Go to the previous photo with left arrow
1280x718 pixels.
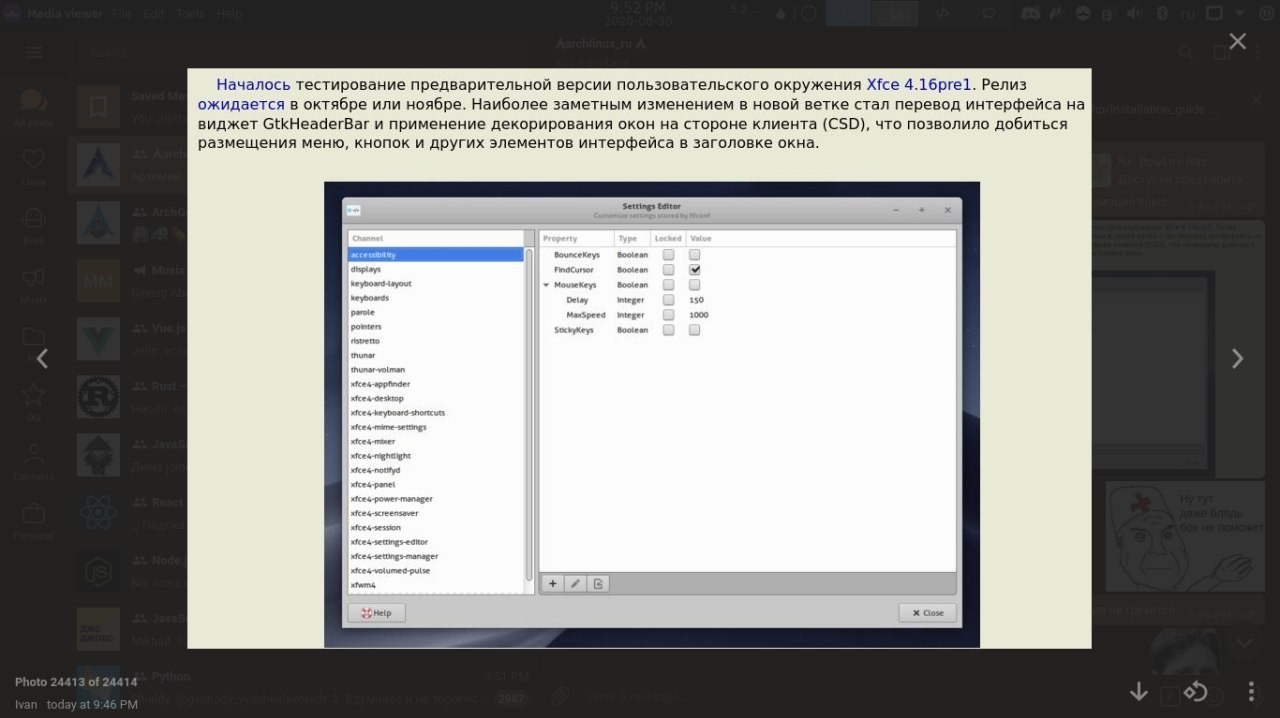42,358
